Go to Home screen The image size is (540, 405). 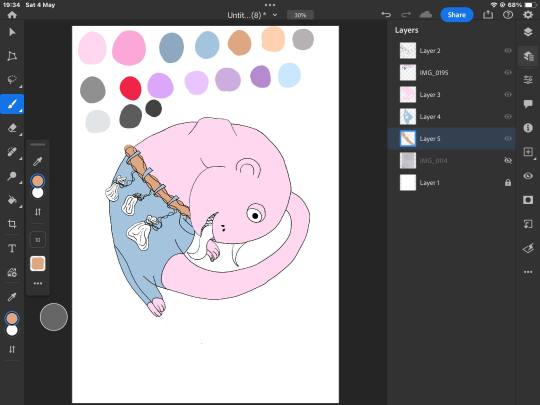pos(12,14)
